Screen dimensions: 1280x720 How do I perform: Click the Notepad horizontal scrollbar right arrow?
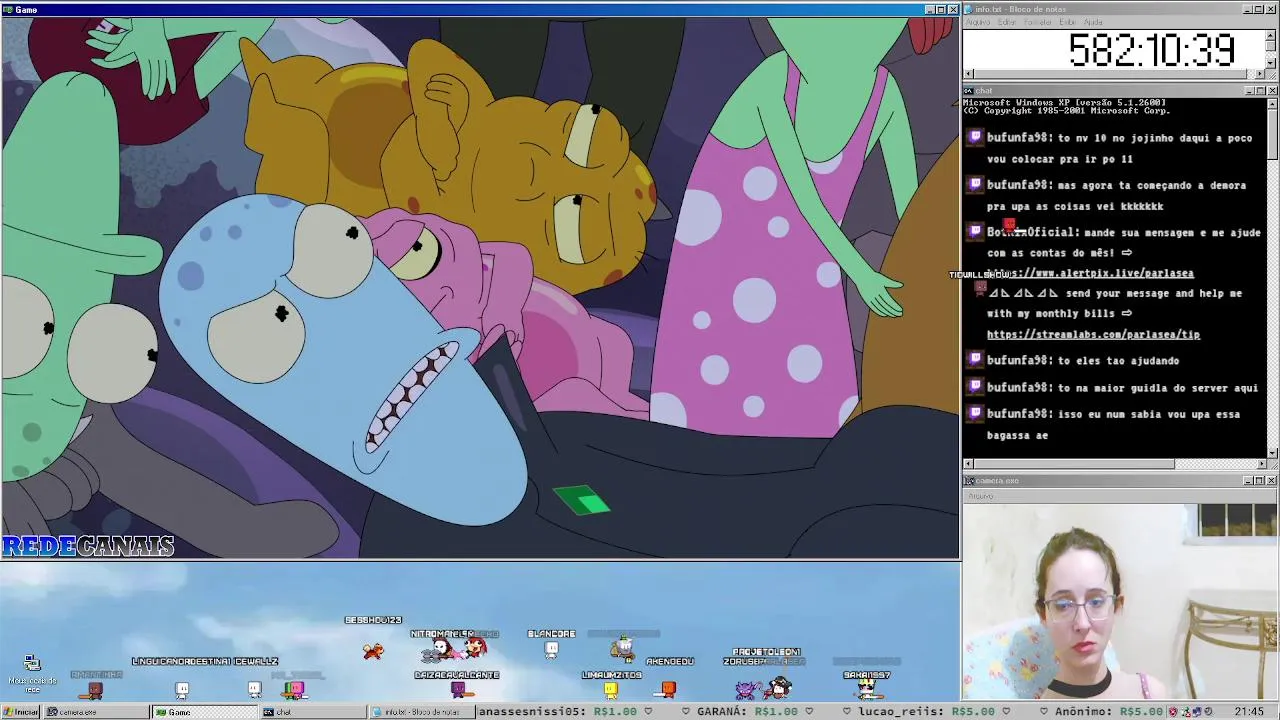1260,73
